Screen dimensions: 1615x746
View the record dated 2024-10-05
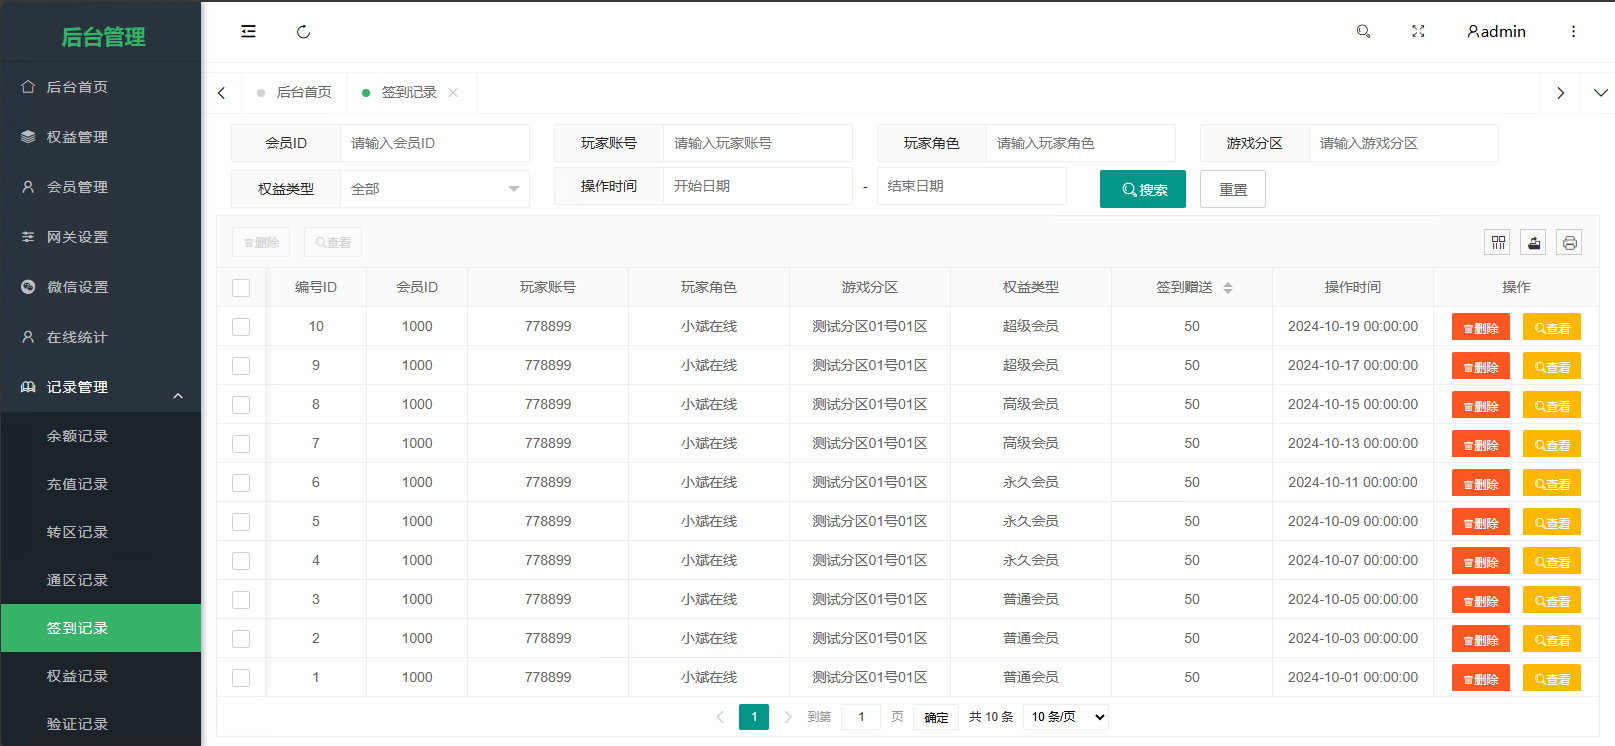1552,600
